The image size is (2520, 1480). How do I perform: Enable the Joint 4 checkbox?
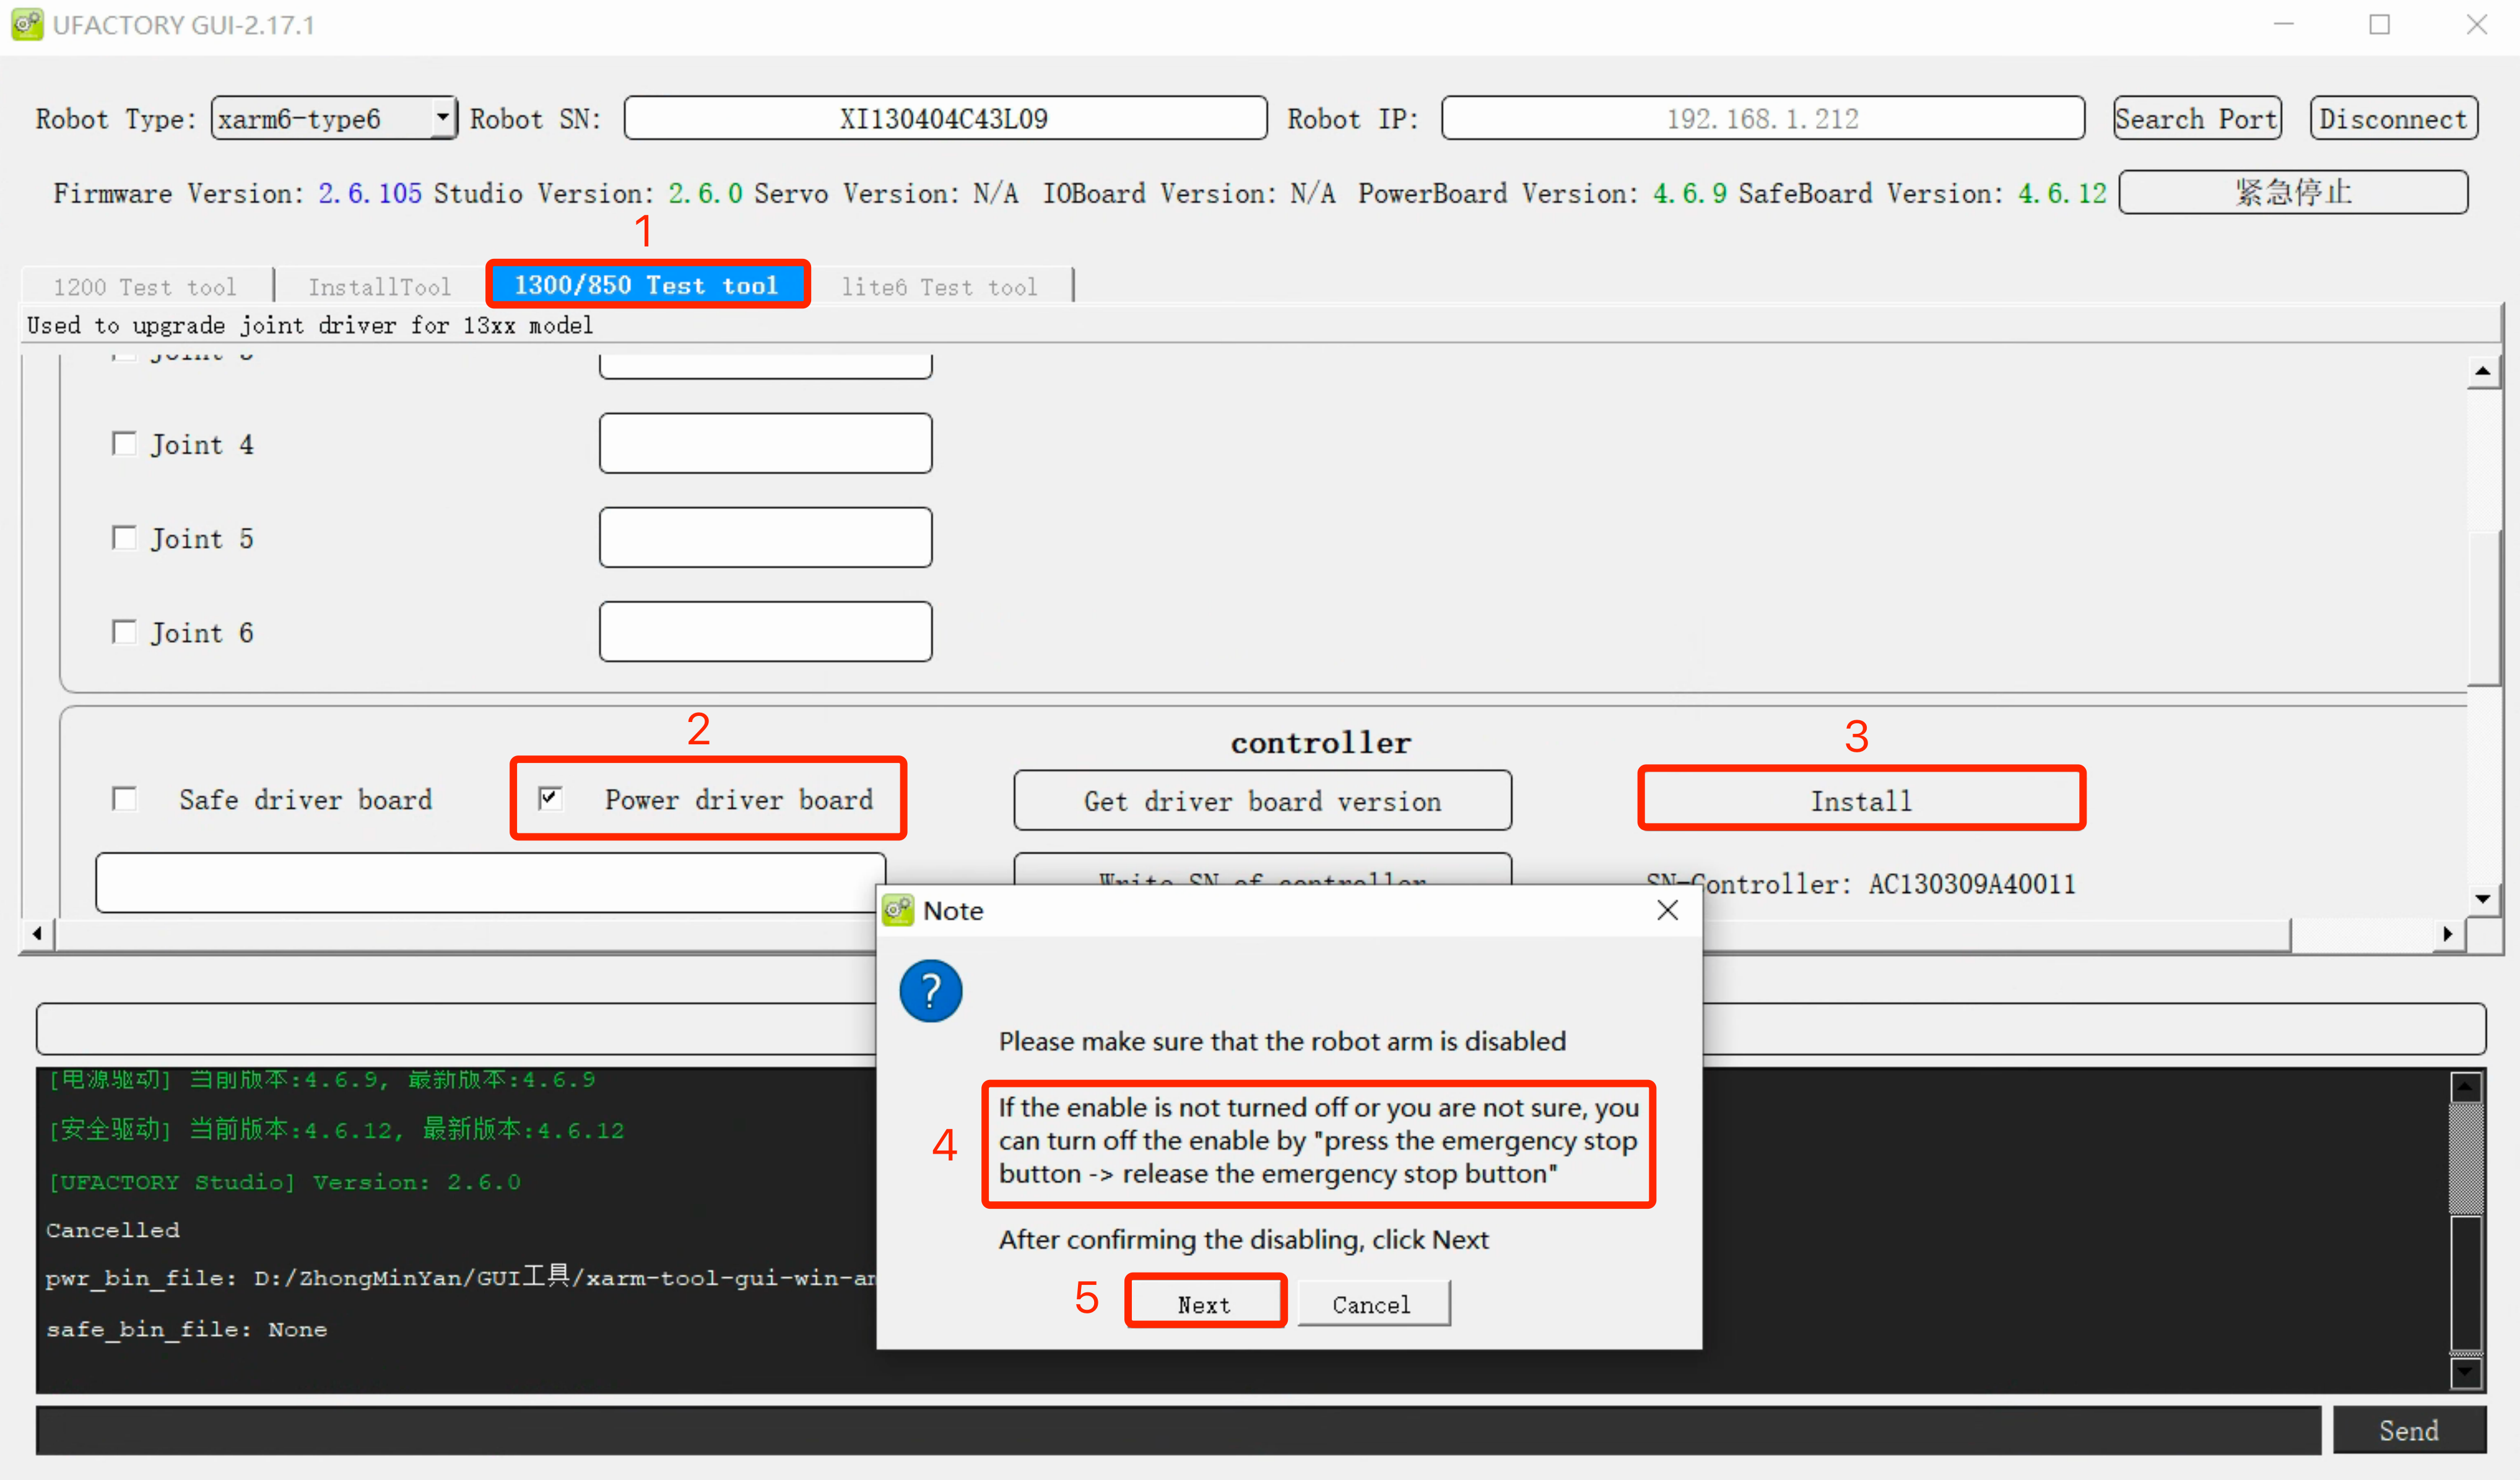click(x=124, y=443)
